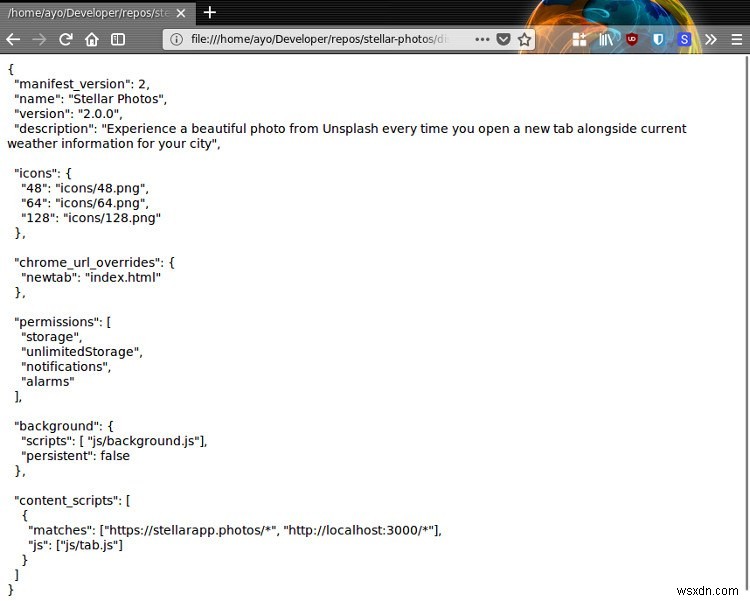
Task: Select the /home/ayo/Developer/repos tab
Action: pos(98,13)
